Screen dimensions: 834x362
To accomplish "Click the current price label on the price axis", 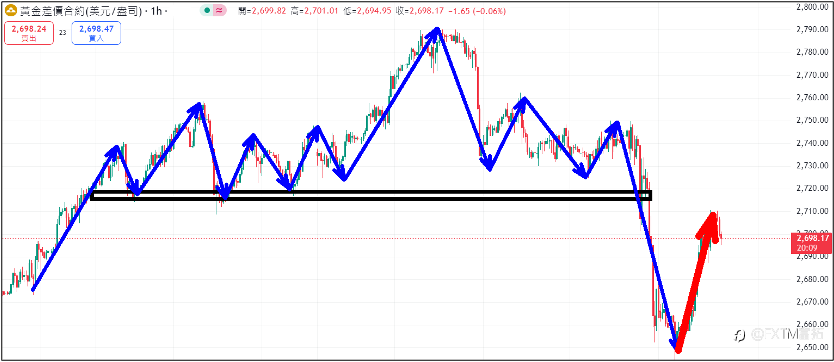I will click(812, 243).
